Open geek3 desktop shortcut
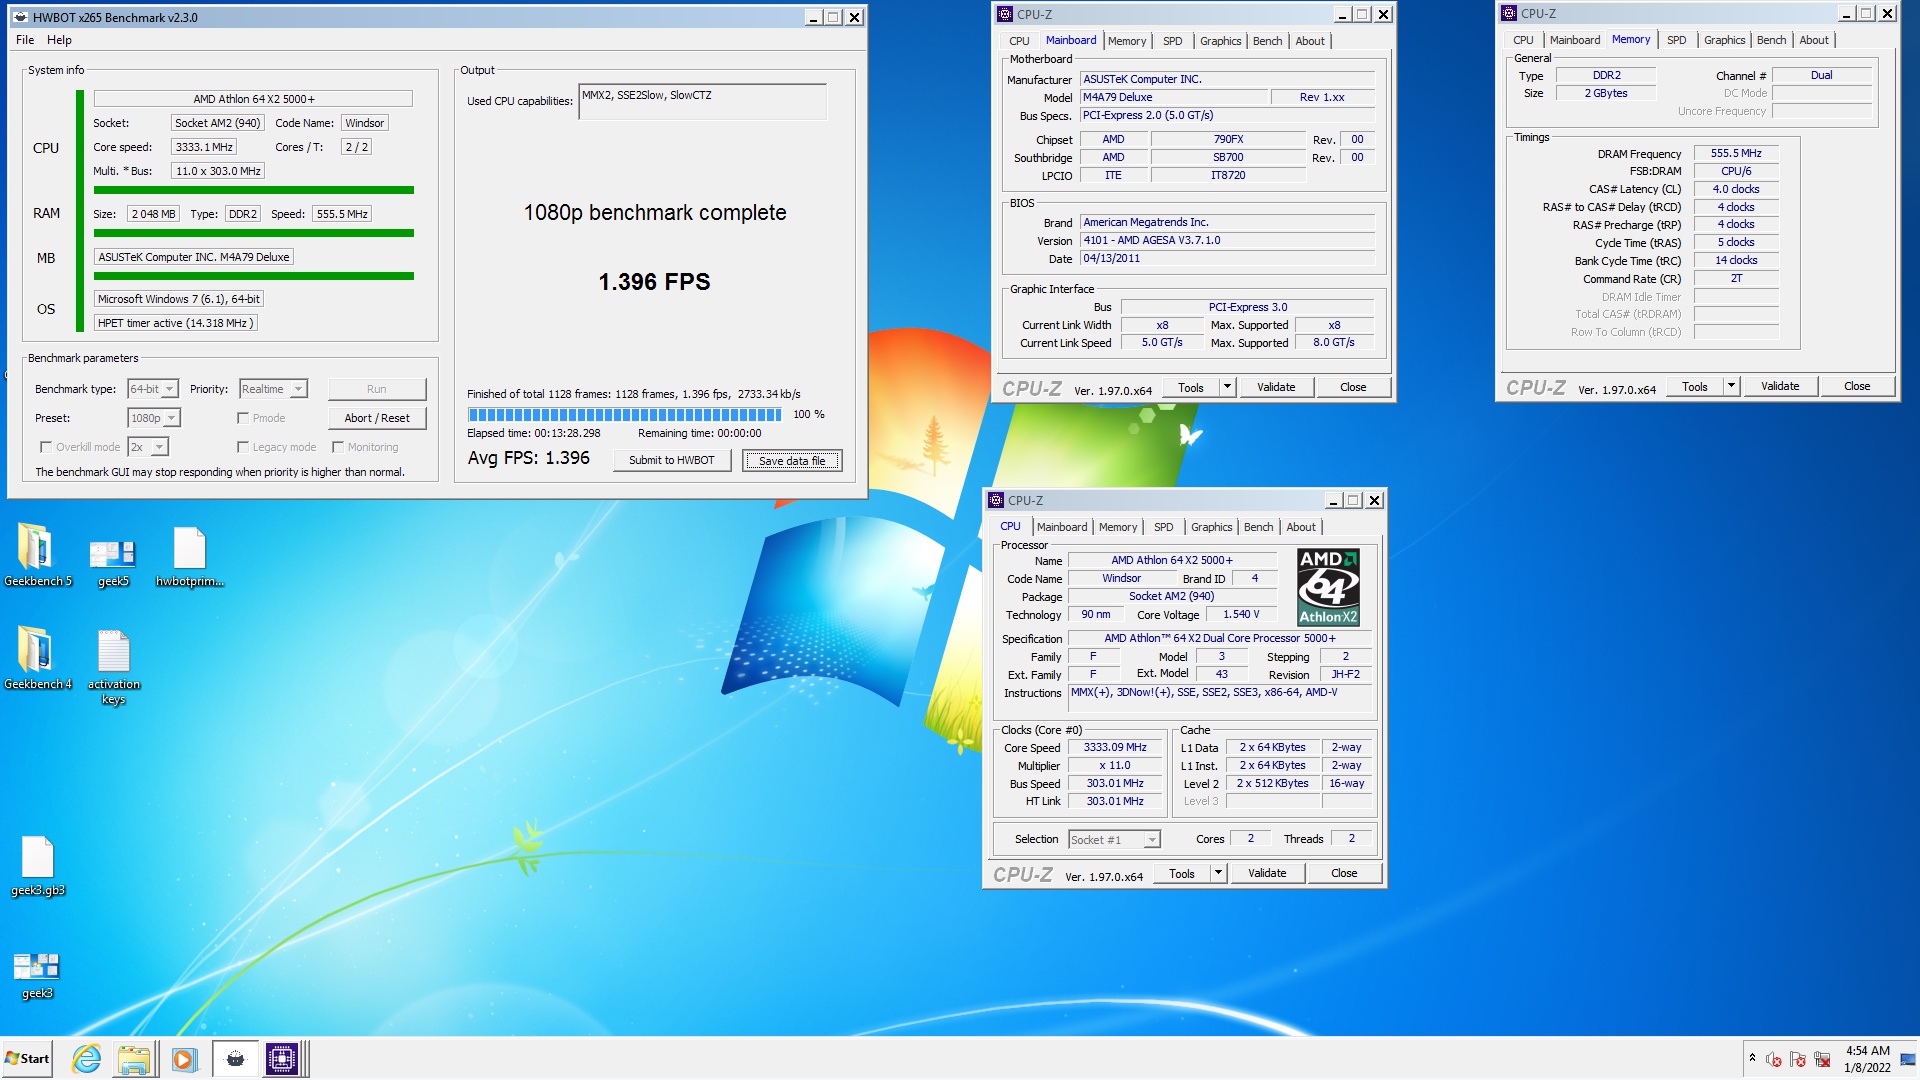Viewport: 1920px width, 1080px height. click(x=37, y=973)
